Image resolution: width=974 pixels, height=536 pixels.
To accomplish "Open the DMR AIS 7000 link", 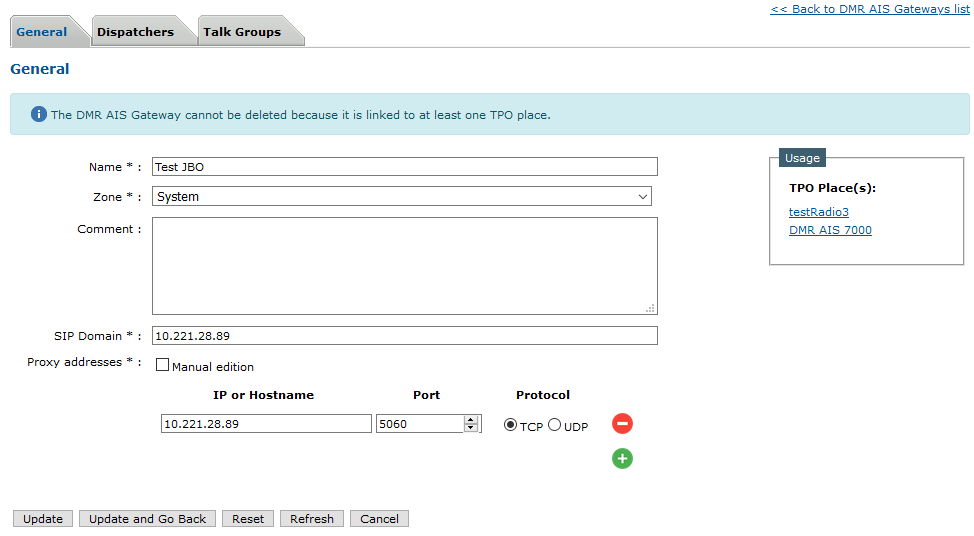I will [830, 230].
